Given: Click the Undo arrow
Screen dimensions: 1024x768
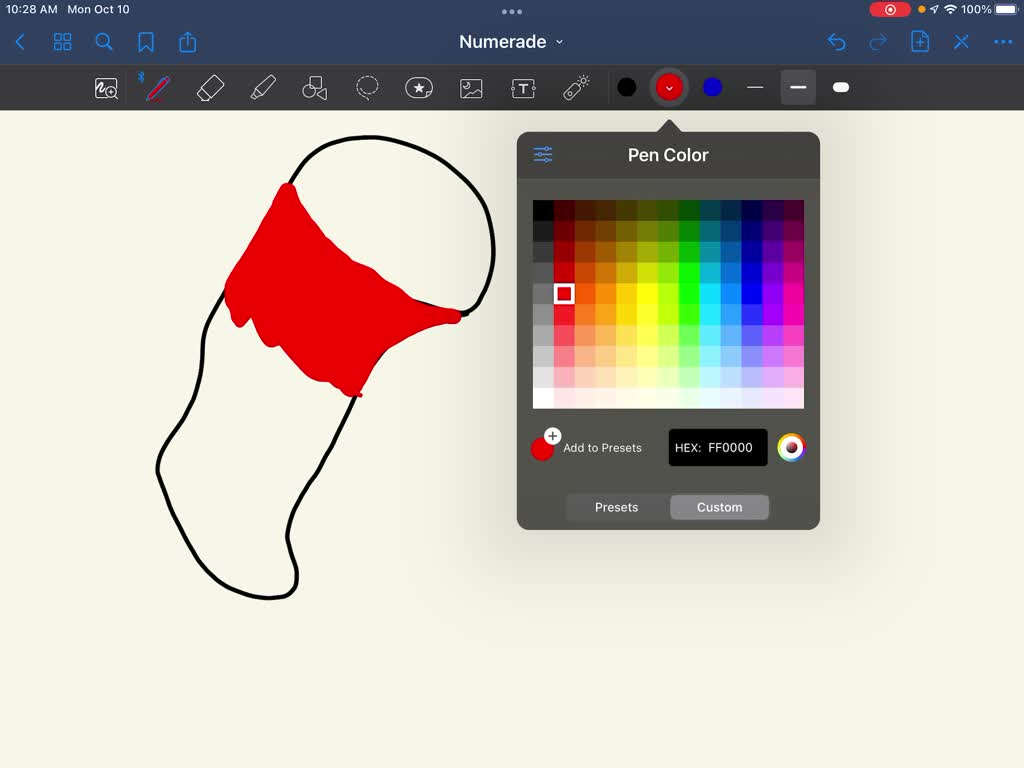Looking at the screenshot, I should tap(837, 42).
